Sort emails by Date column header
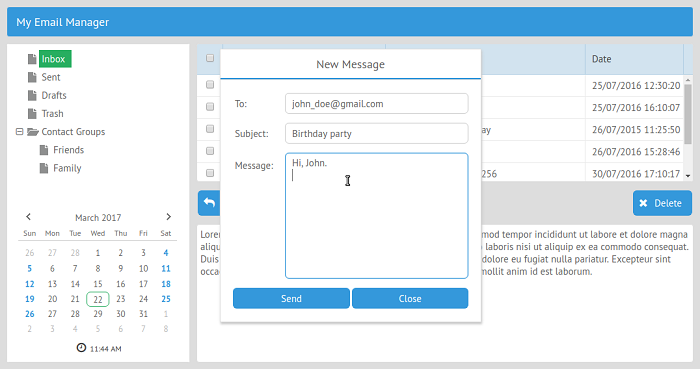Screen dimensions: 700x369 634,59
